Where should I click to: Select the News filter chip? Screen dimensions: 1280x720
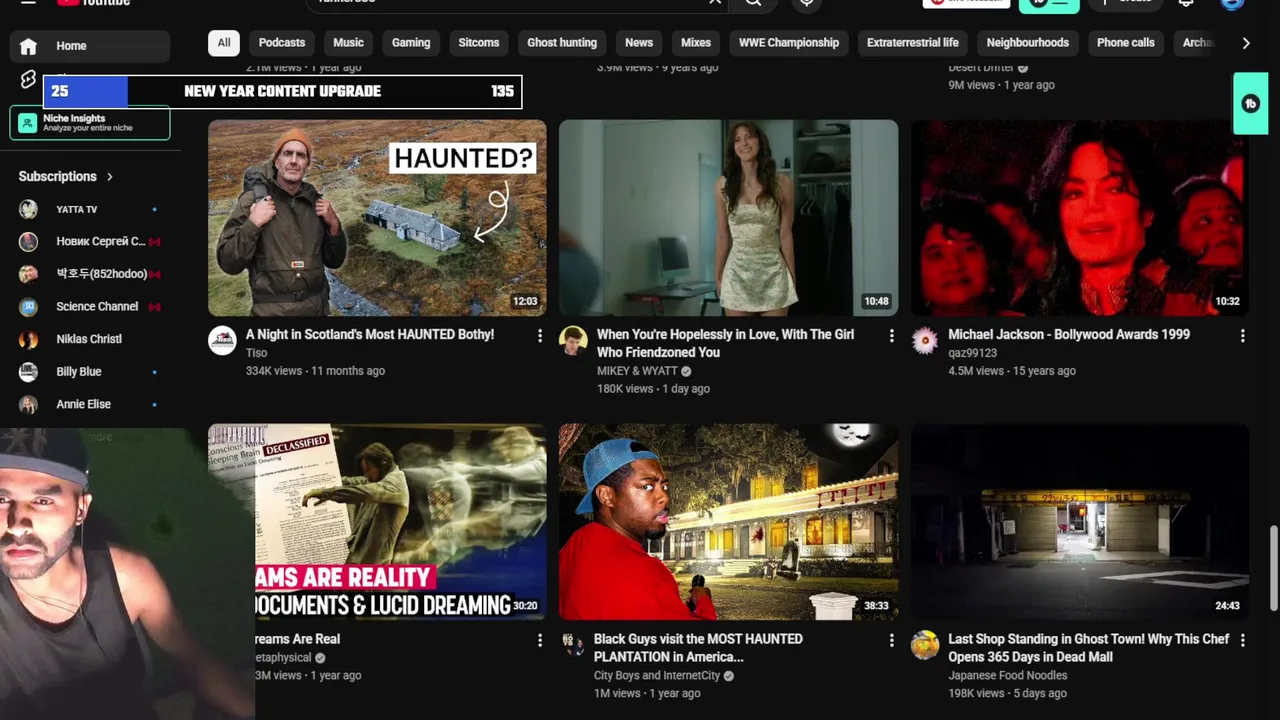tap(639, 43)
